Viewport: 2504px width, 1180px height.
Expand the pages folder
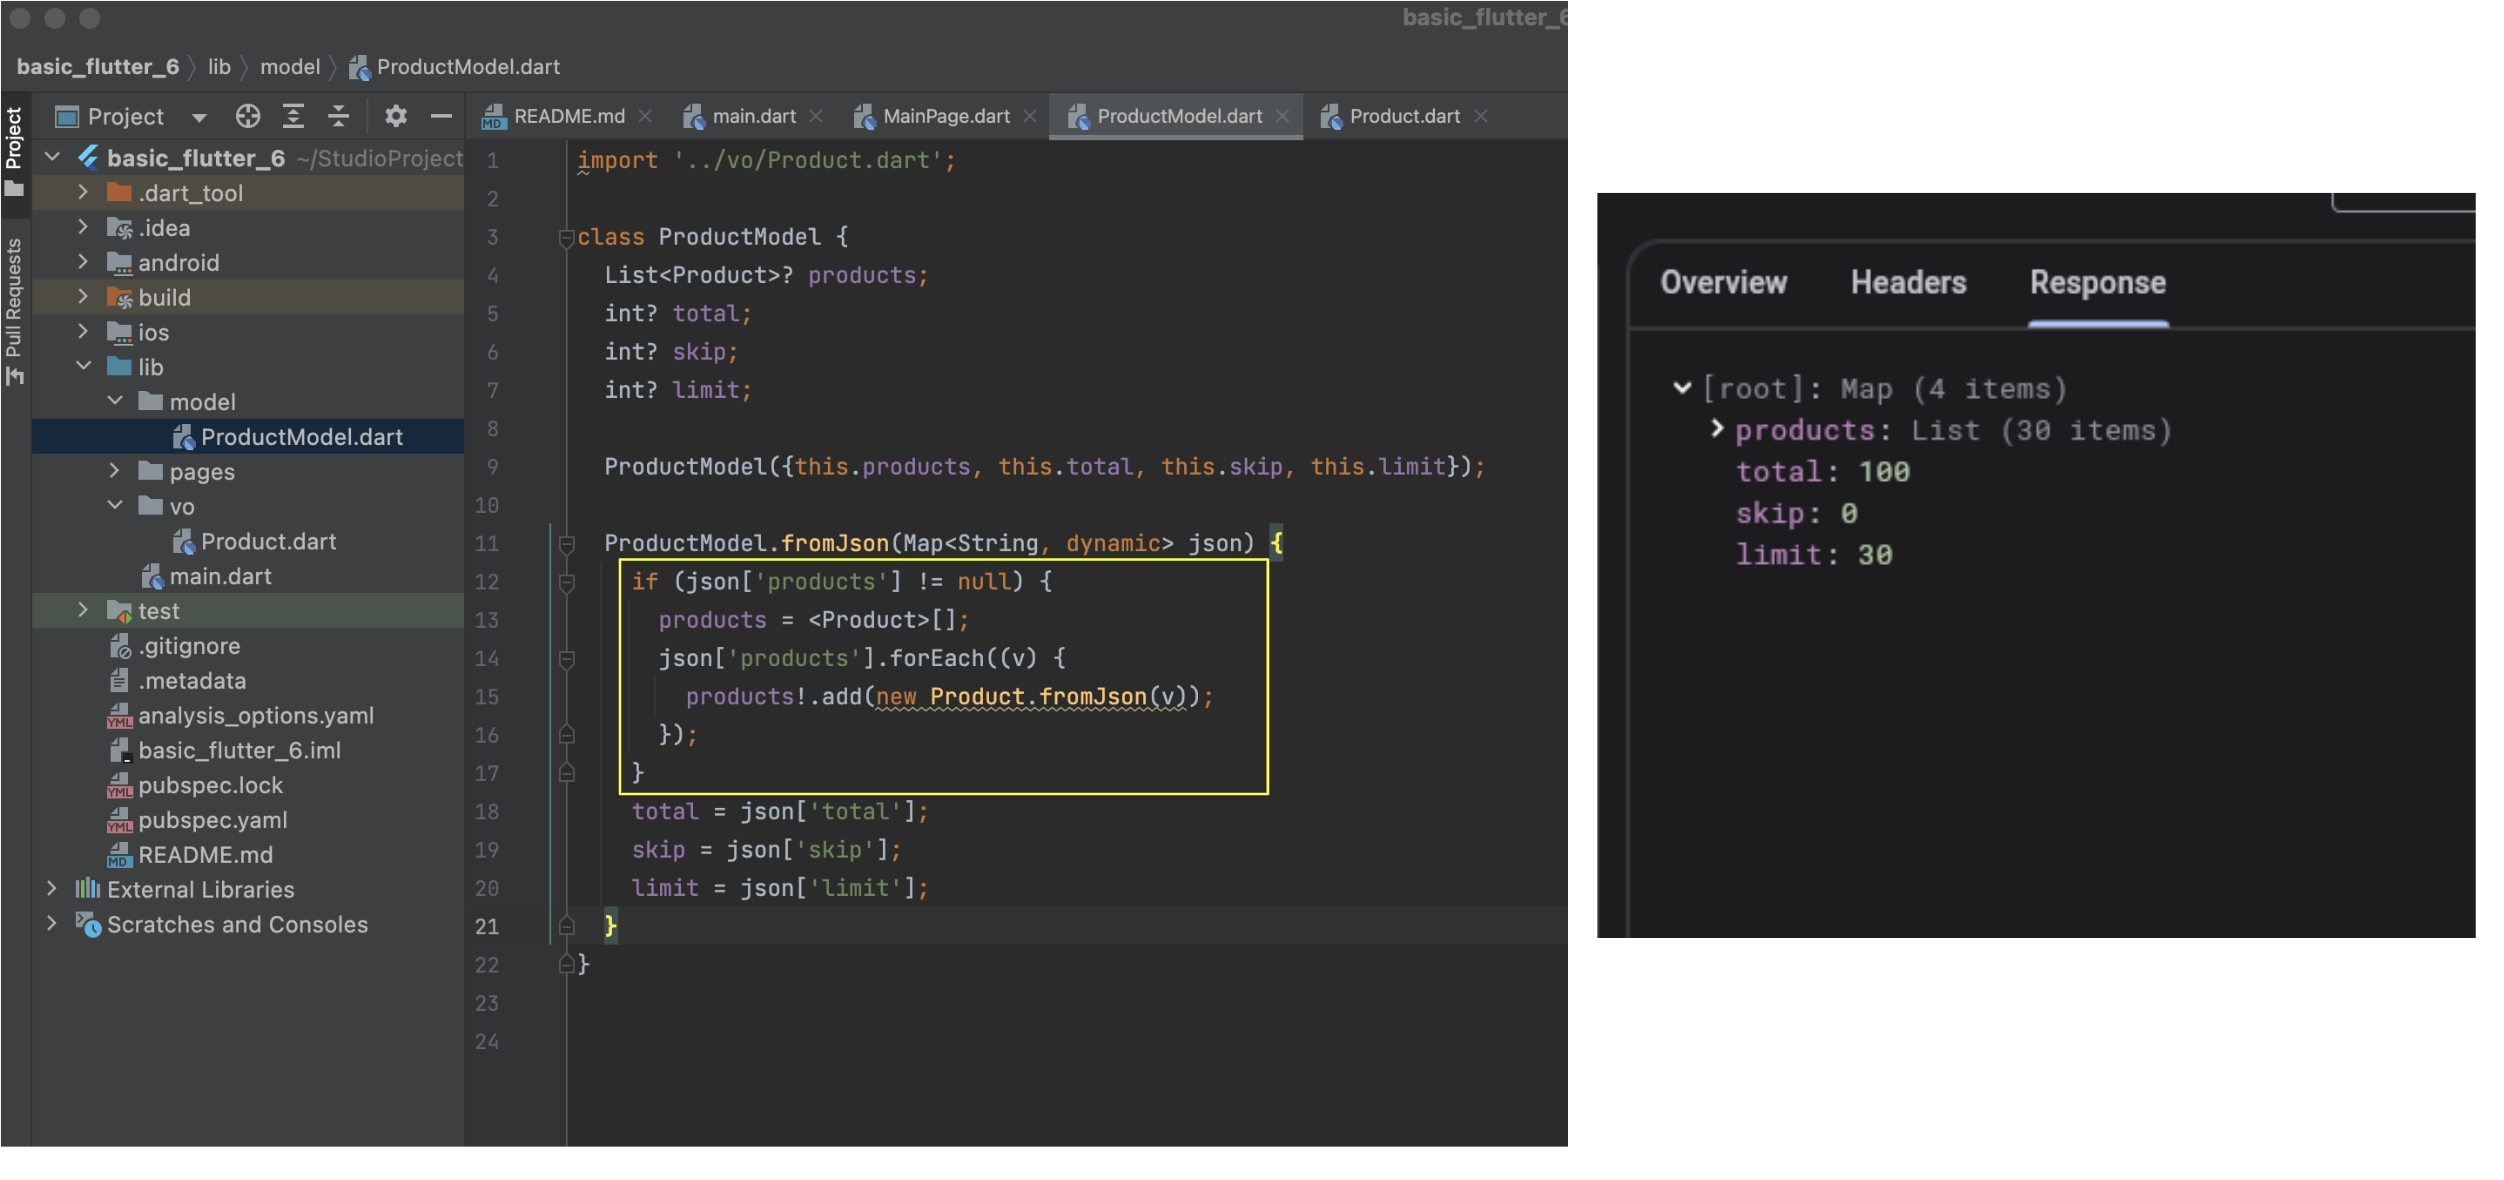[115, 471]
